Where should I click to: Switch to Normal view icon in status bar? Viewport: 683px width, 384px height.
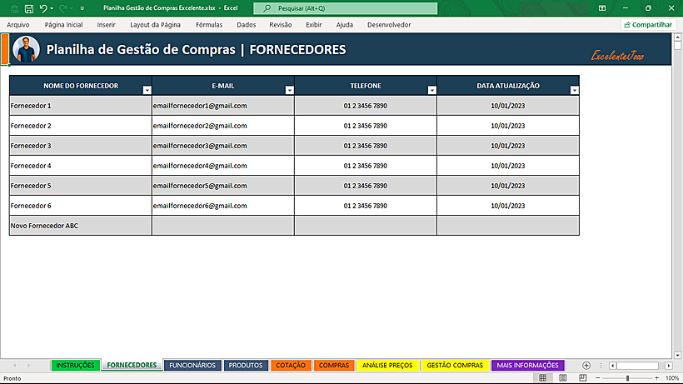[x=543, y=378]
